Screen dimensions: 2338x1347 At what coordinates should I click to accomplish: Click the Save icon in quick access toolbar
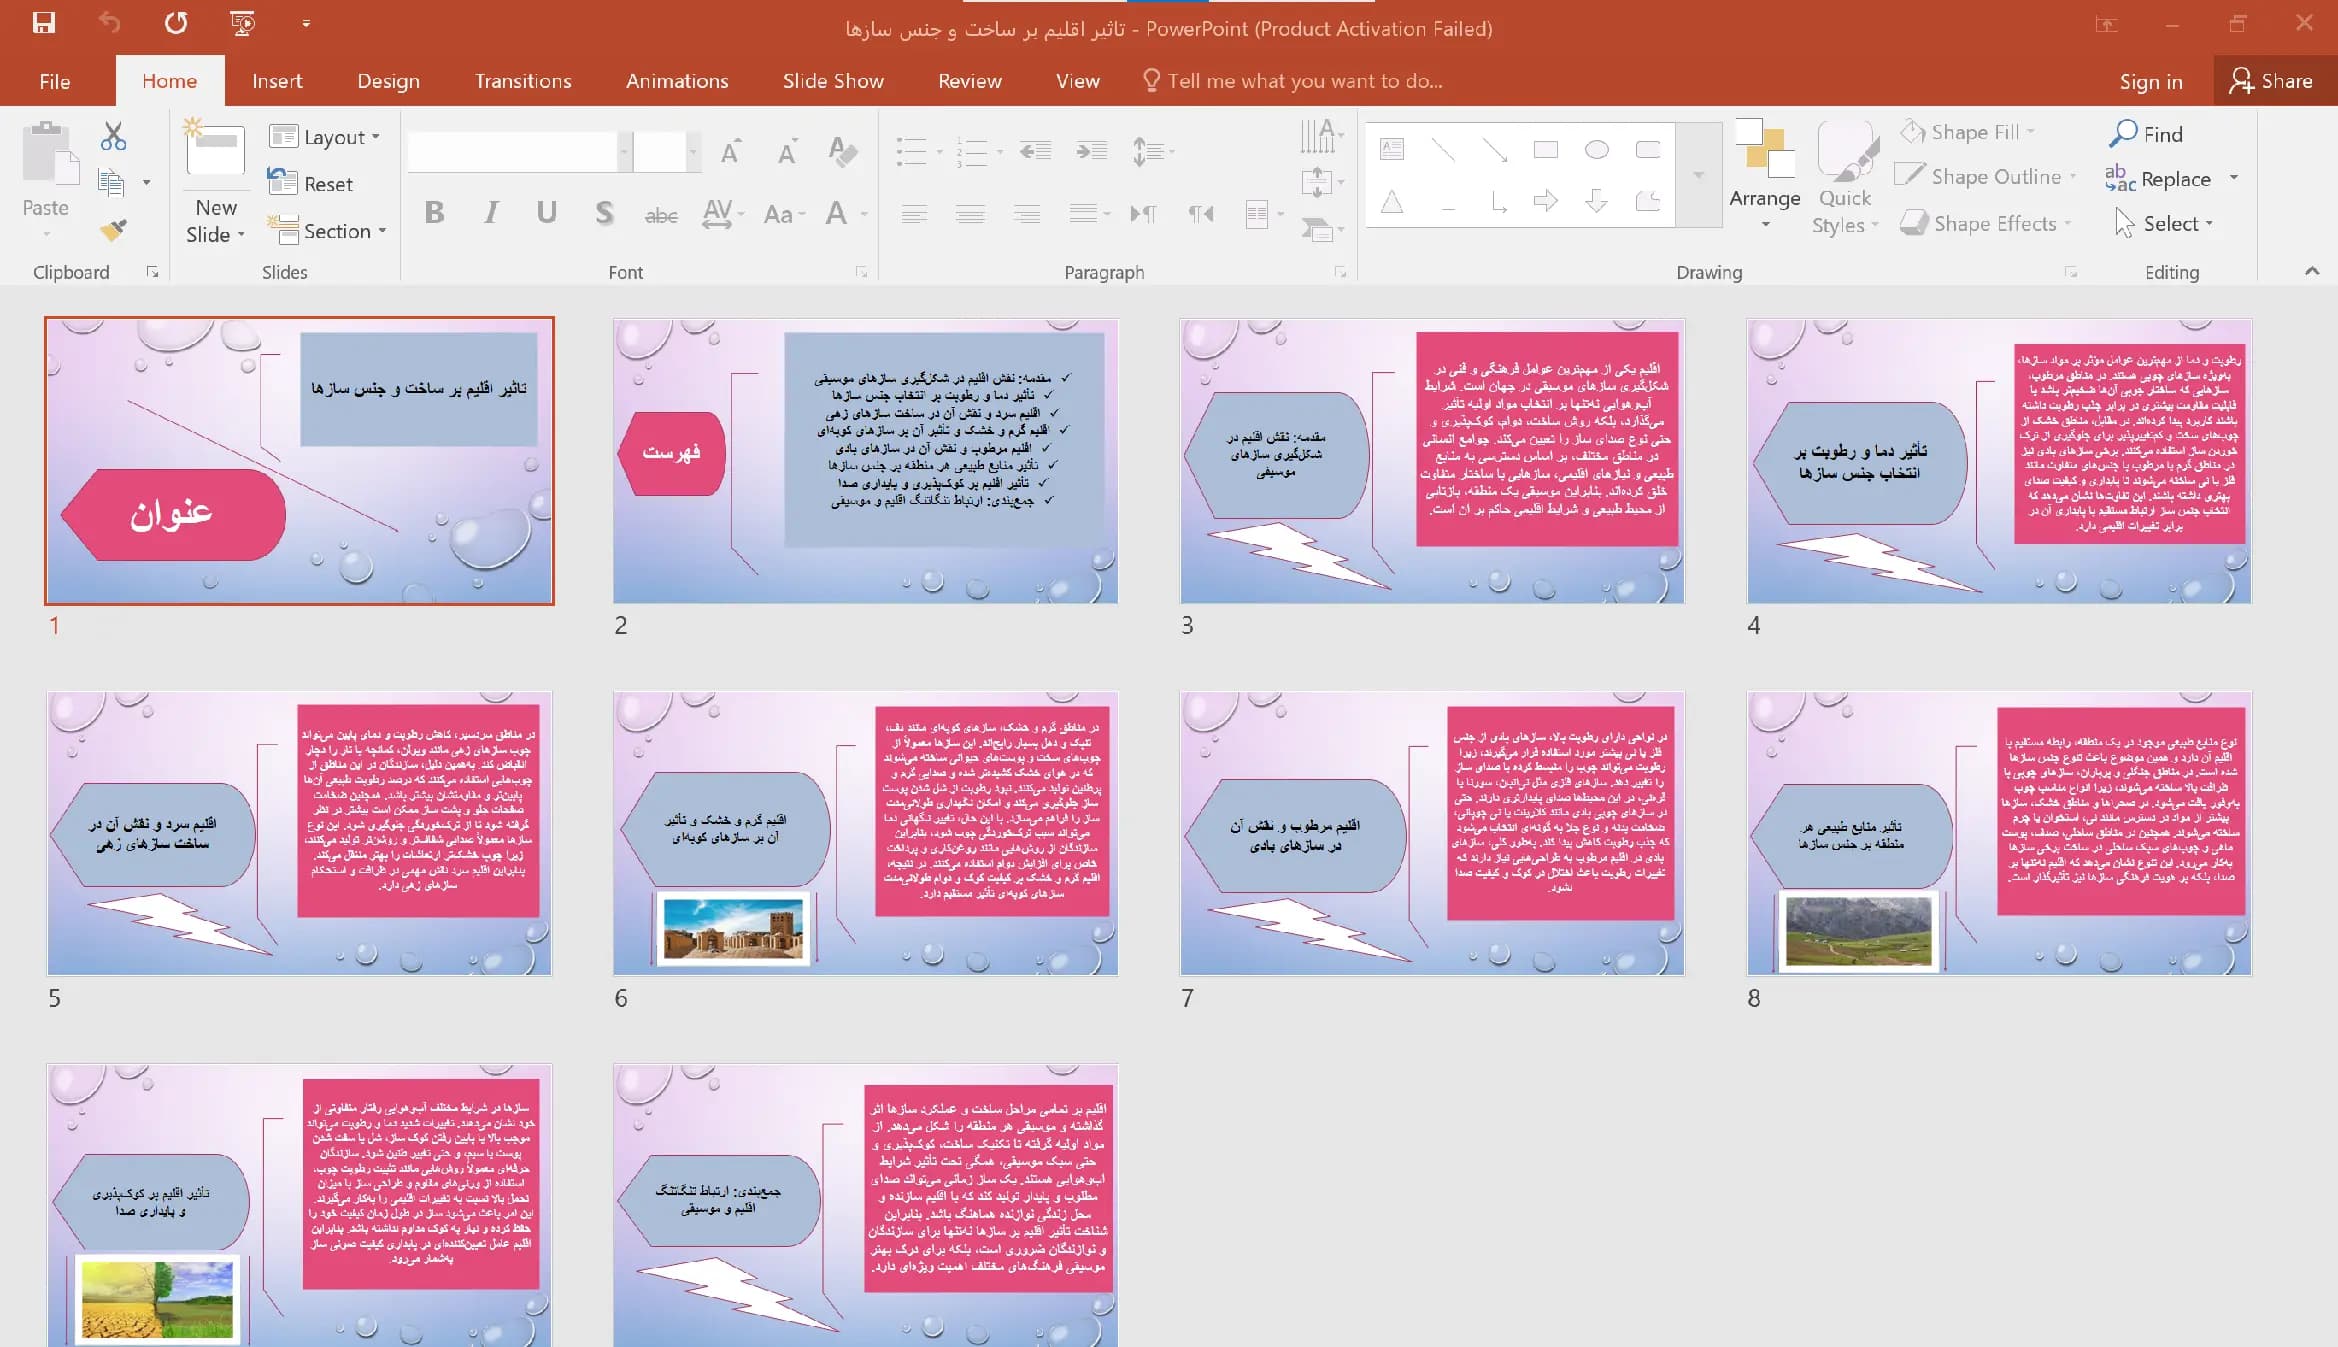[x=44, y=23]
